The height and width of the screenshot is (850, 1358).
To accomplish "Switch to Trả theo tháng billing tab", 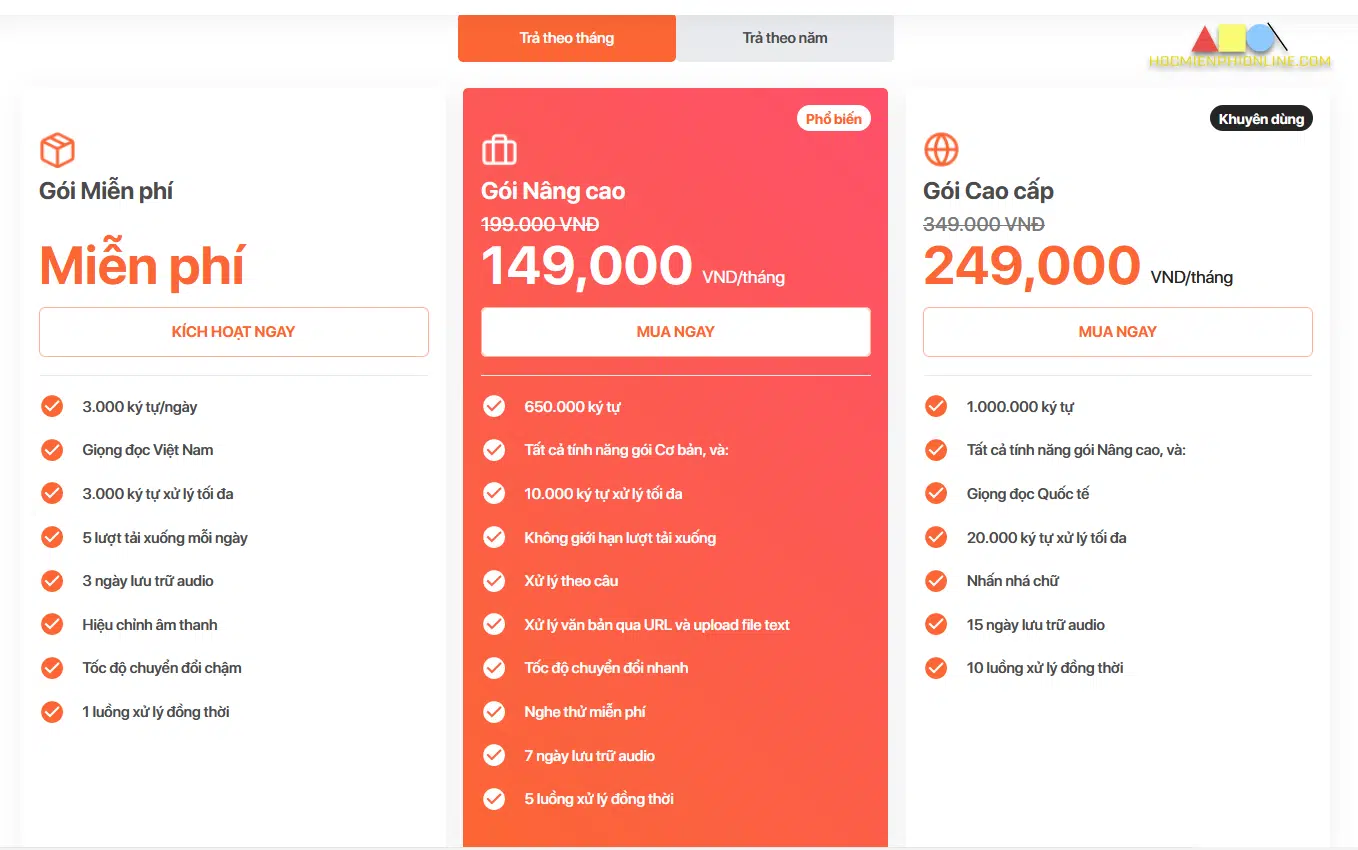I will [x=567, y=38].
